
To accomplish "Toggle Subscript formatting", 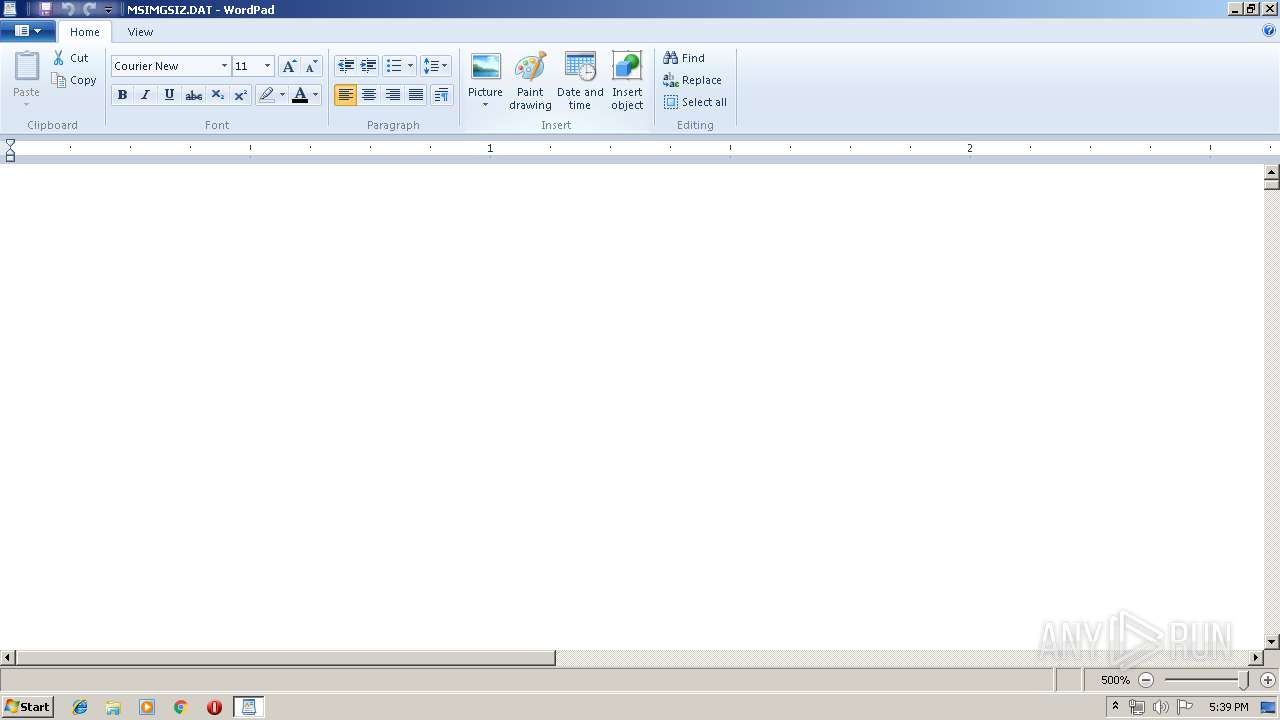I will click(217, 95).
